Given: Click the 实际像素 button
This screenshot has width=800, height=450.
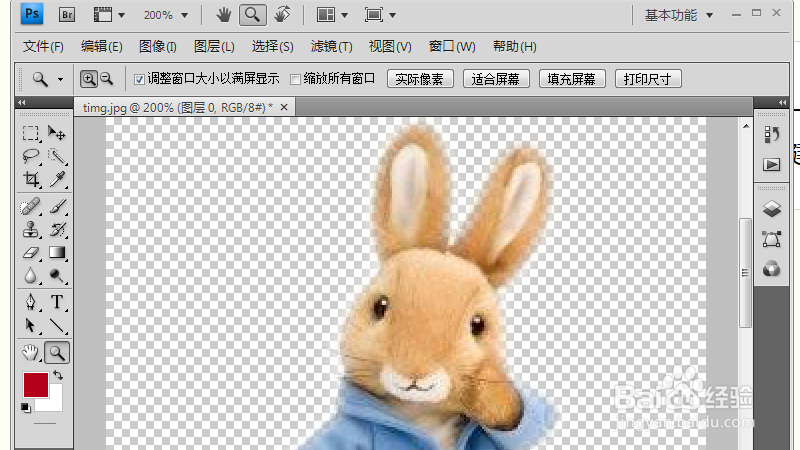Looking at the screenshot, I should pyautogui.click(x=420, y=79).
